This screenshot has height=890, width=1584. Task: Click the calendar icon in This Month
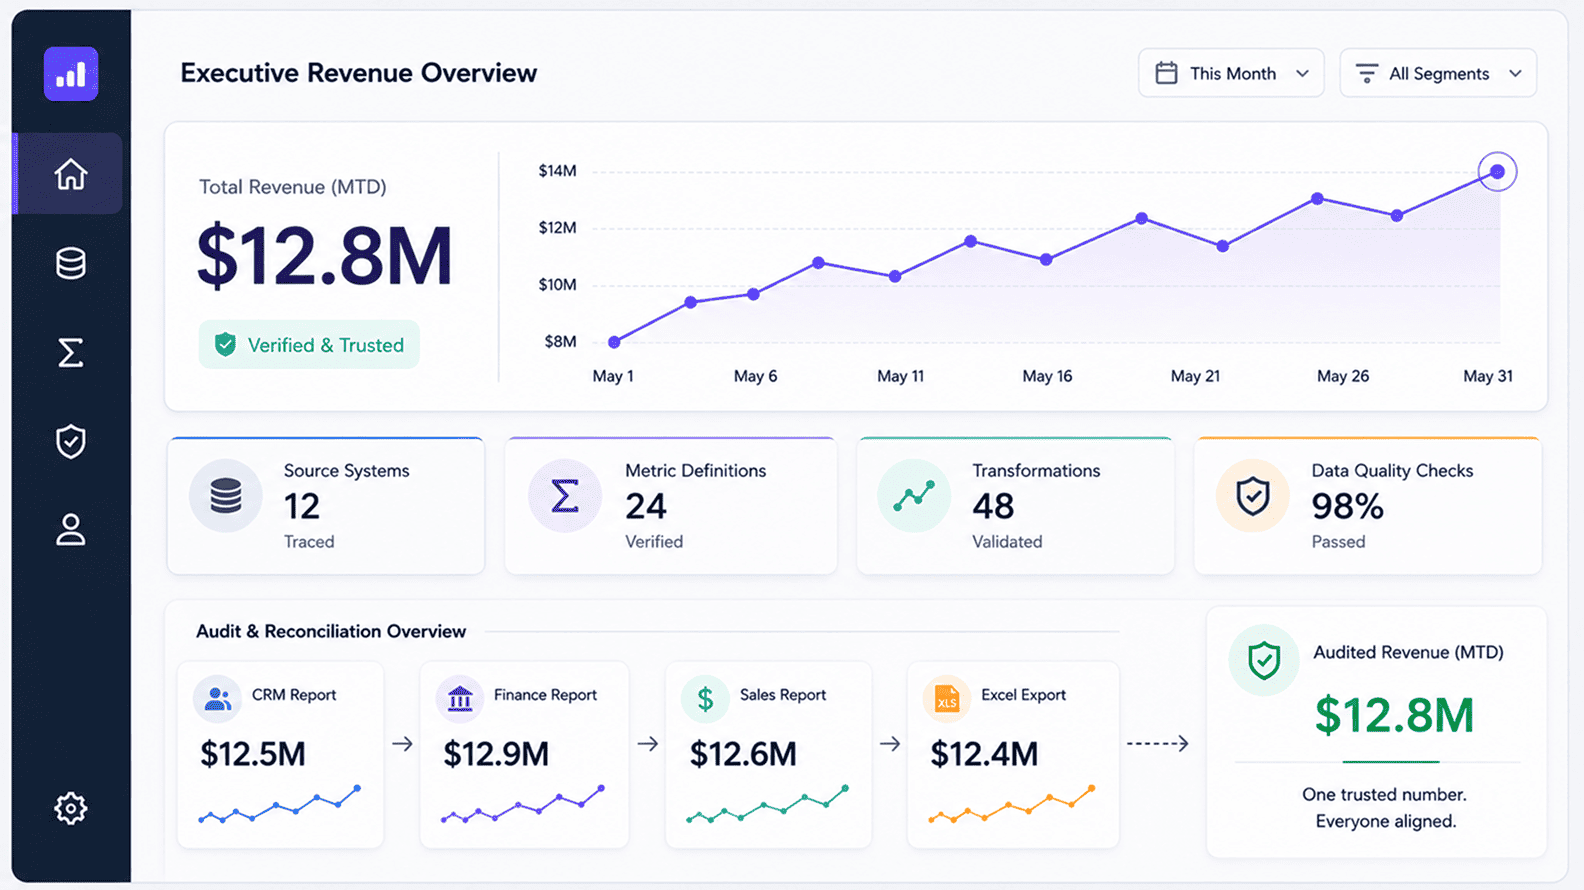tap(1166, 73)
